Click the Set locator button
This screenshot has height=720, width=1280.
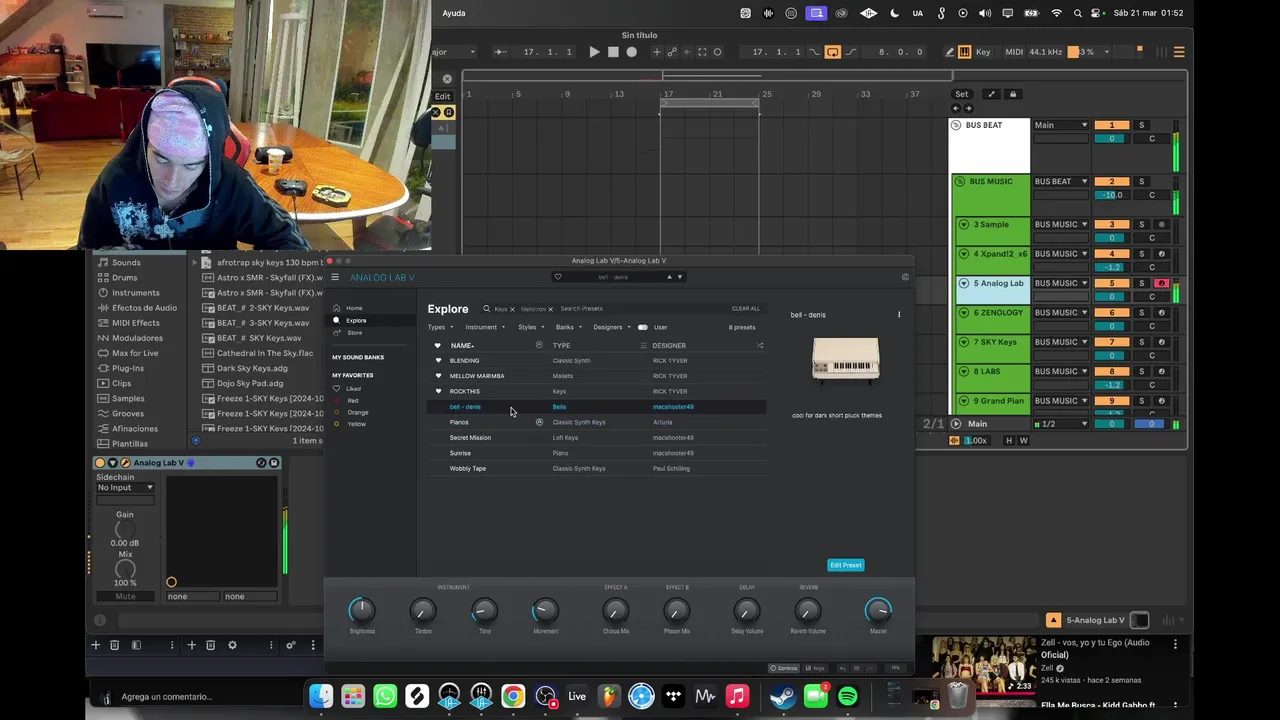(961, 94)
